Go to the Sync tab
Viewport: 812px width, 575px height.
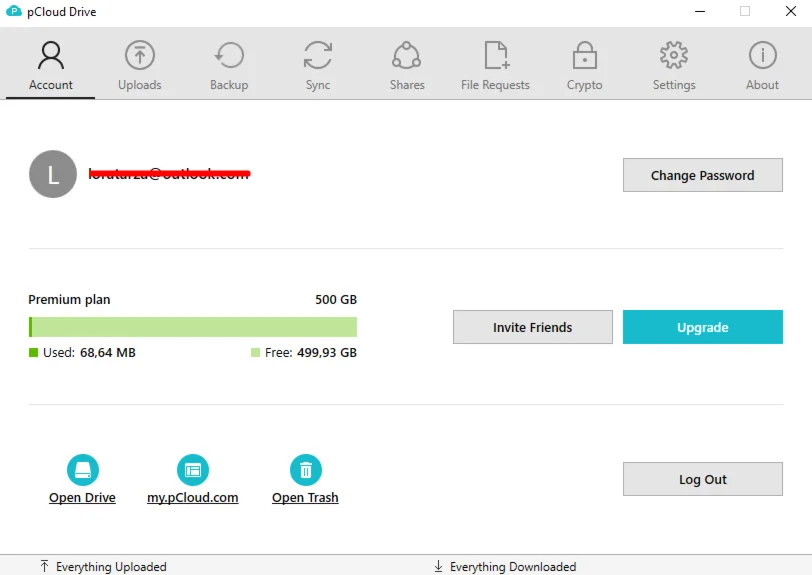[317, 66]
